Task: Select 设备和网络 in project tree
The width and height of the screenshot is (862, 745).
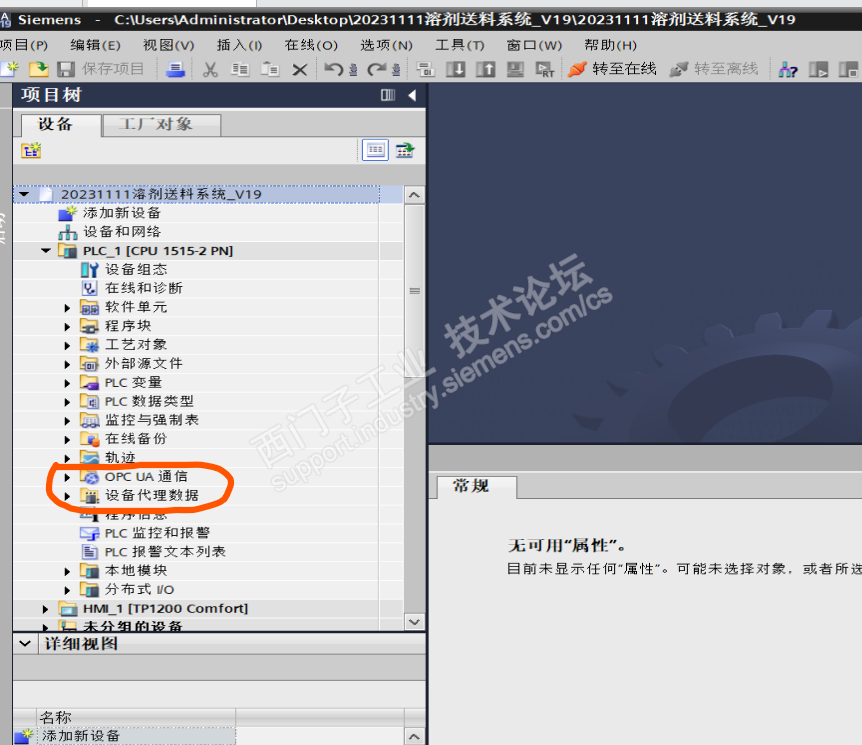Action: [121, 231]
